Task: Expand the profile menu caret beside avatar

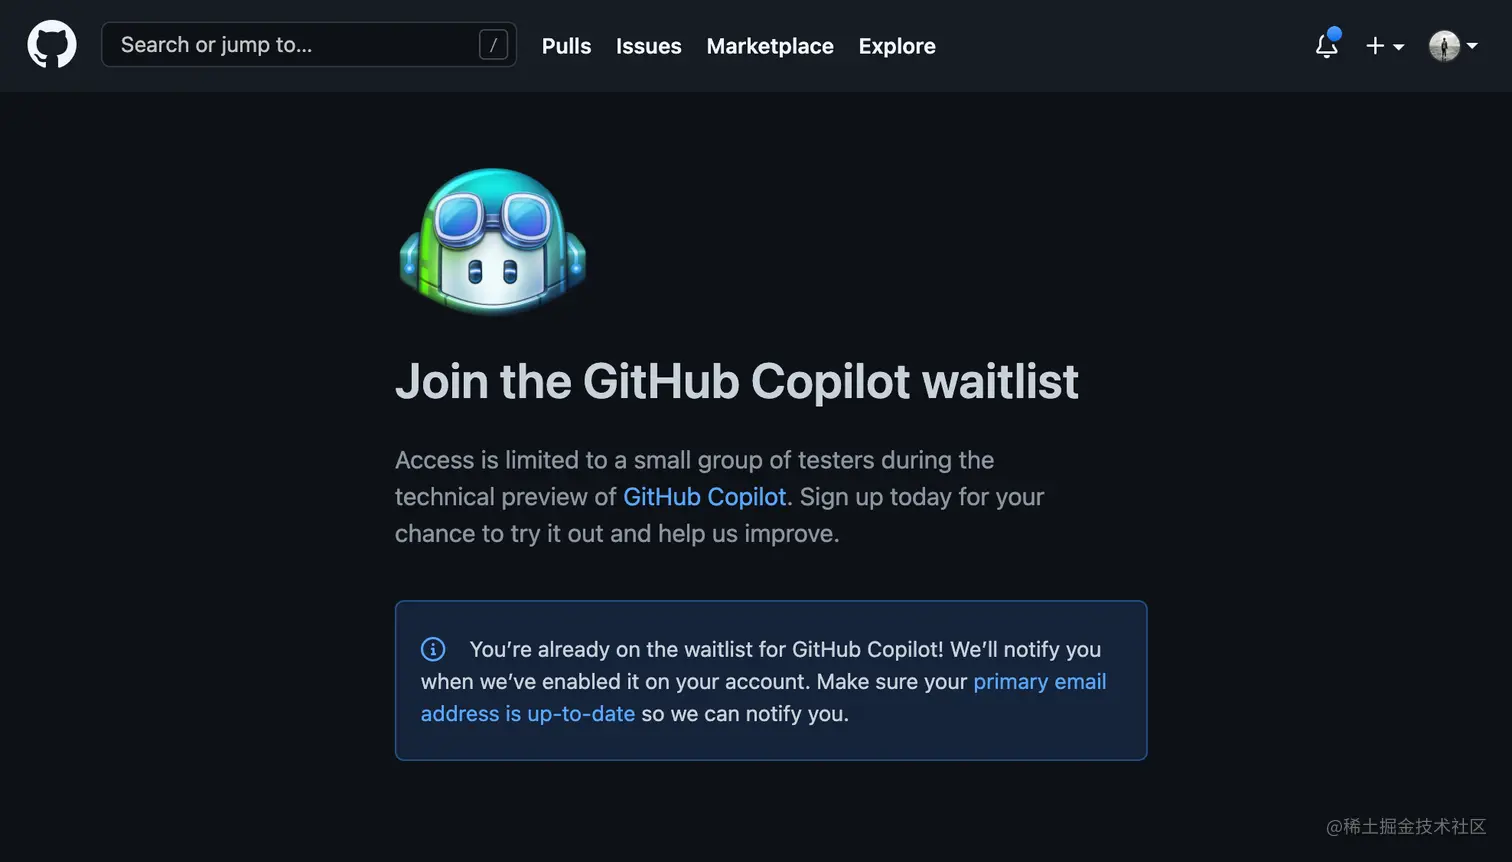Action: pyautogui.click(x=1472, y=46)
